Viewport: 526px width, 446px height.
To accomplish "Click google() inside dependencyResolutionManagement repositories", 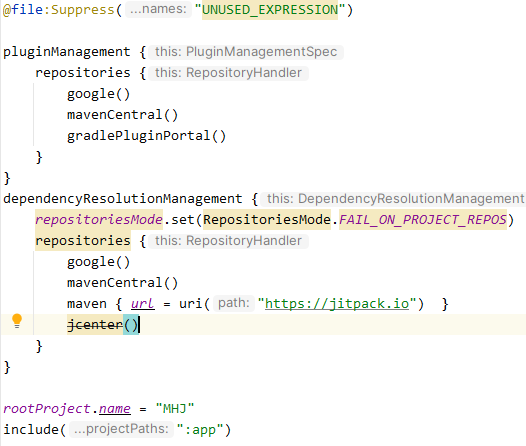I will [x=99, y=262].
